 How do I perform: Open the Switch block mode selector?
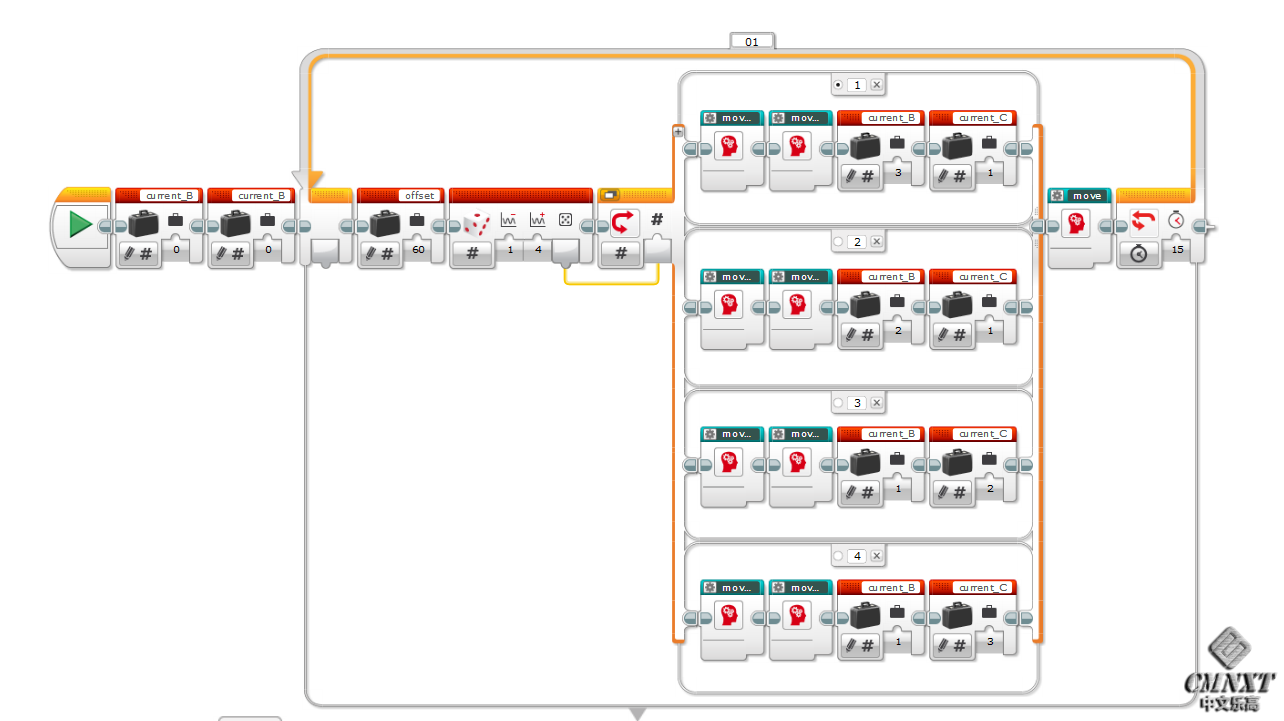click(621, 254)
